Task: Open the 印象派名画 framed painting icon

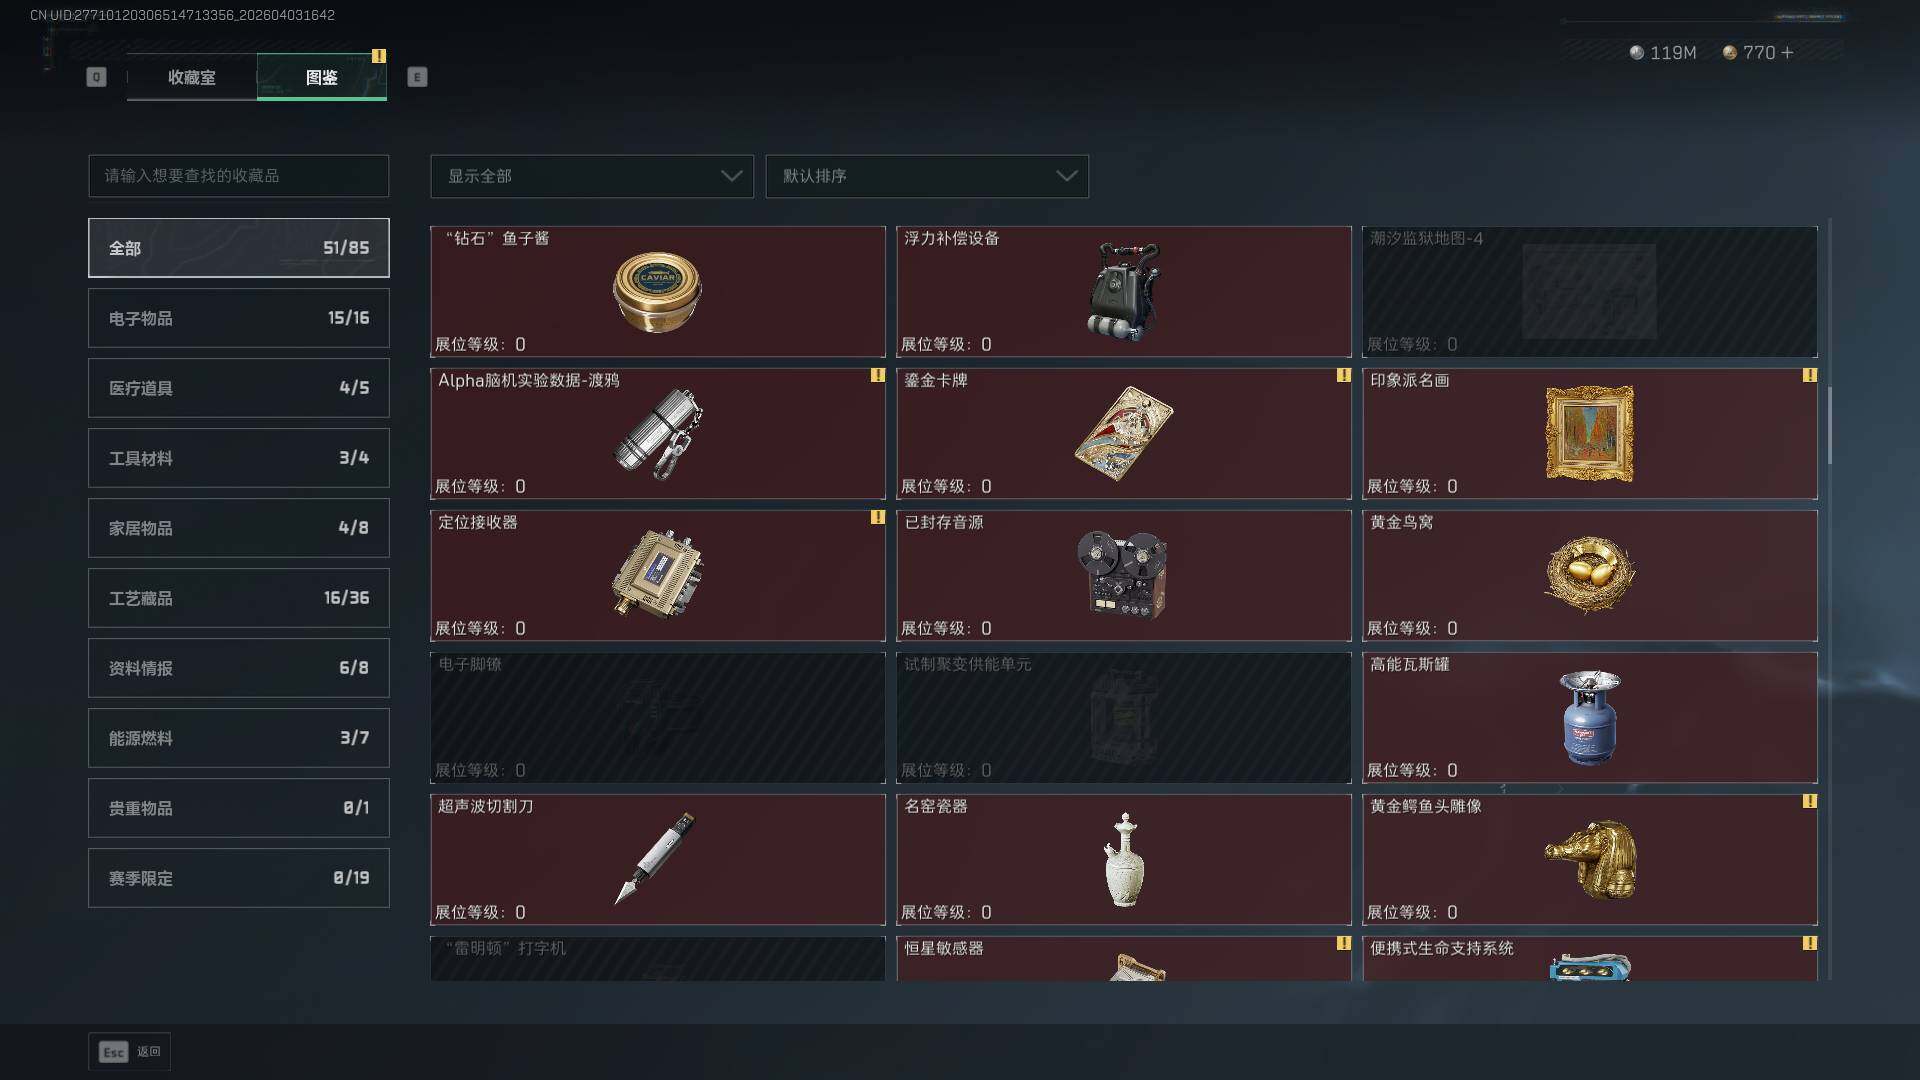Action: click(1590, 434)
